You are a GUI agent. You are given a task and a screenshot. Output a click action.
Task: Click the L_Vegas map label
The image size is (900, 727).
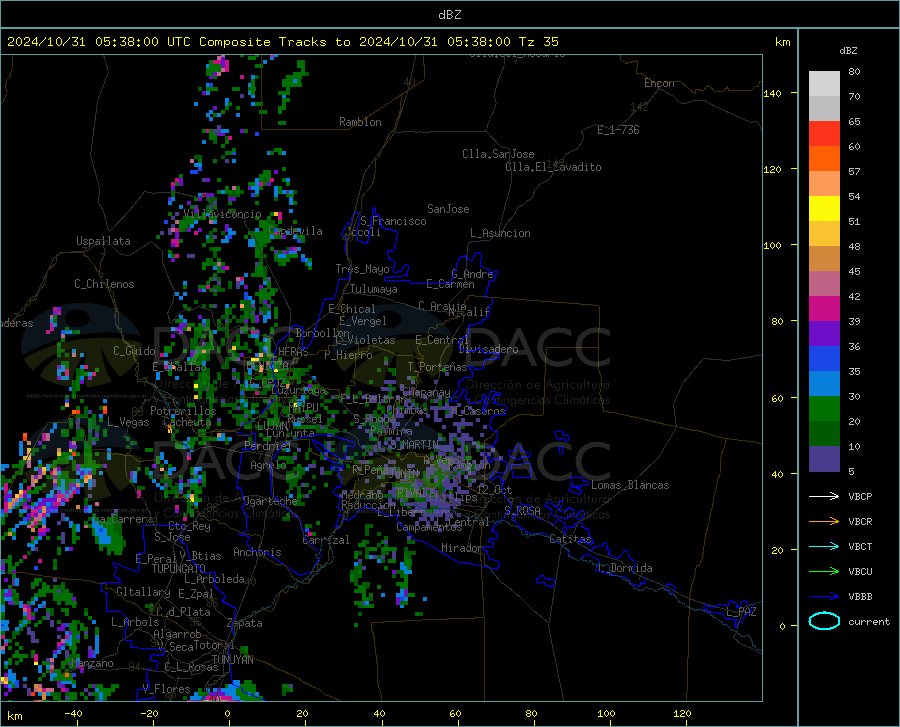point(128,422)
